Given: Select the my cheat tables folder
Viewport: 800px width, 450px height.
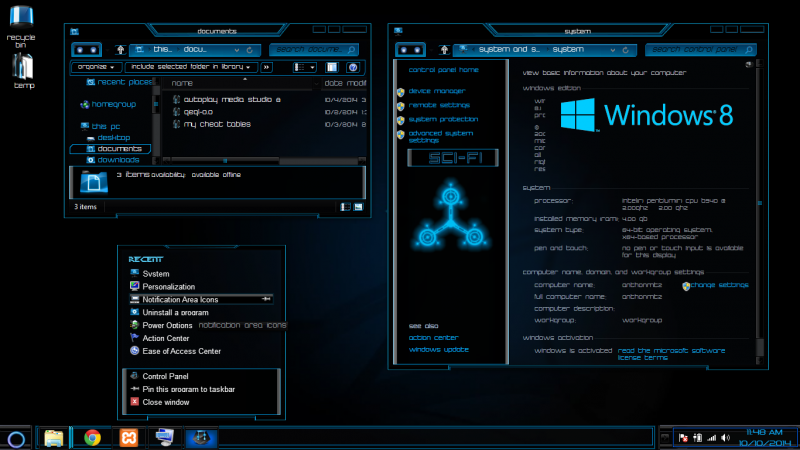Looking at the screenshot, I should coord(212,124).
